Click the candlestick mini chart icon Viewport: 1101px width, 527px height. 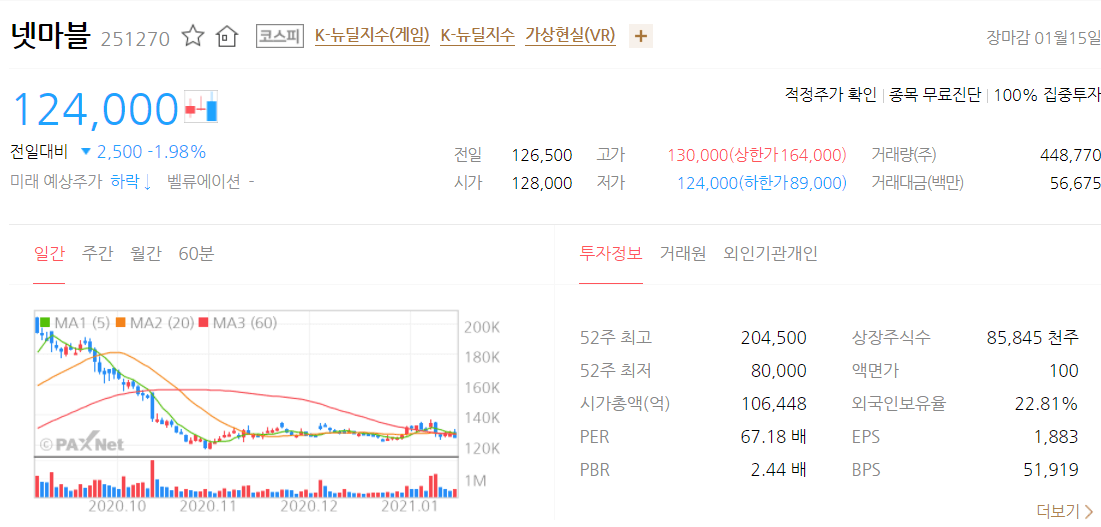[202, 107]
